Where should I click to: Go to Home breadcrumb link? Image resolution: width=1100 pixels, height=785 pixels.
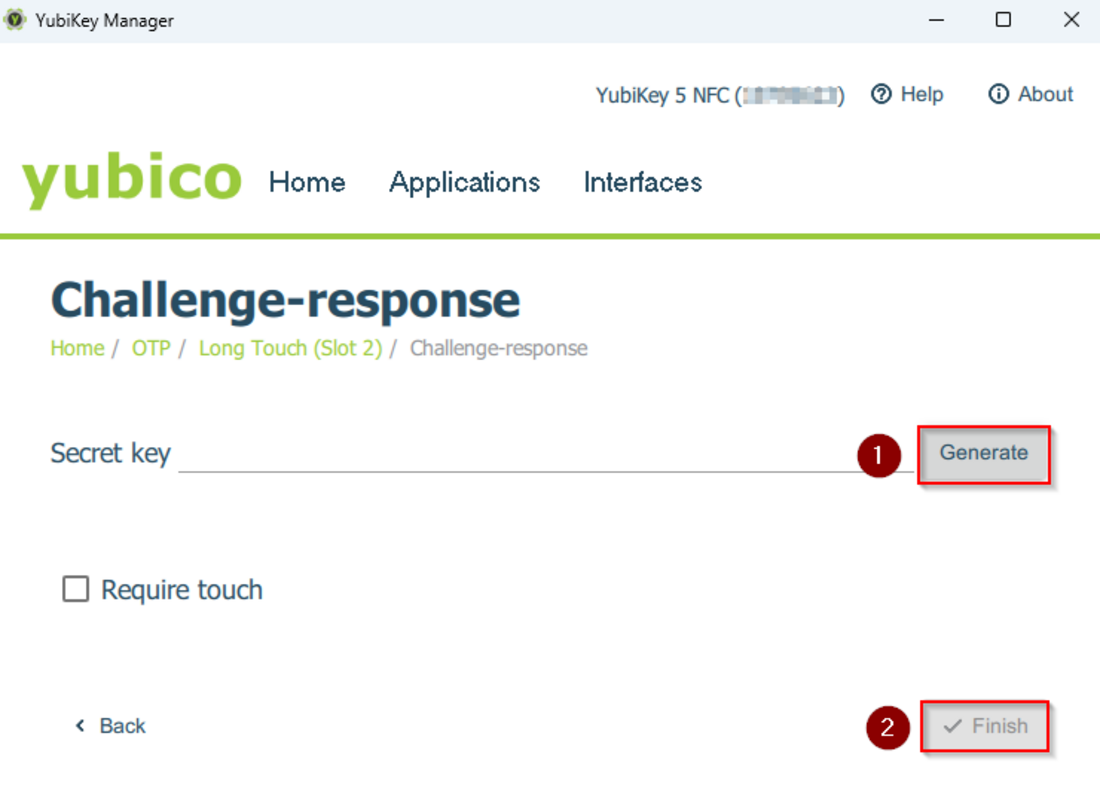pyautogui.click(x=77, y=348)
